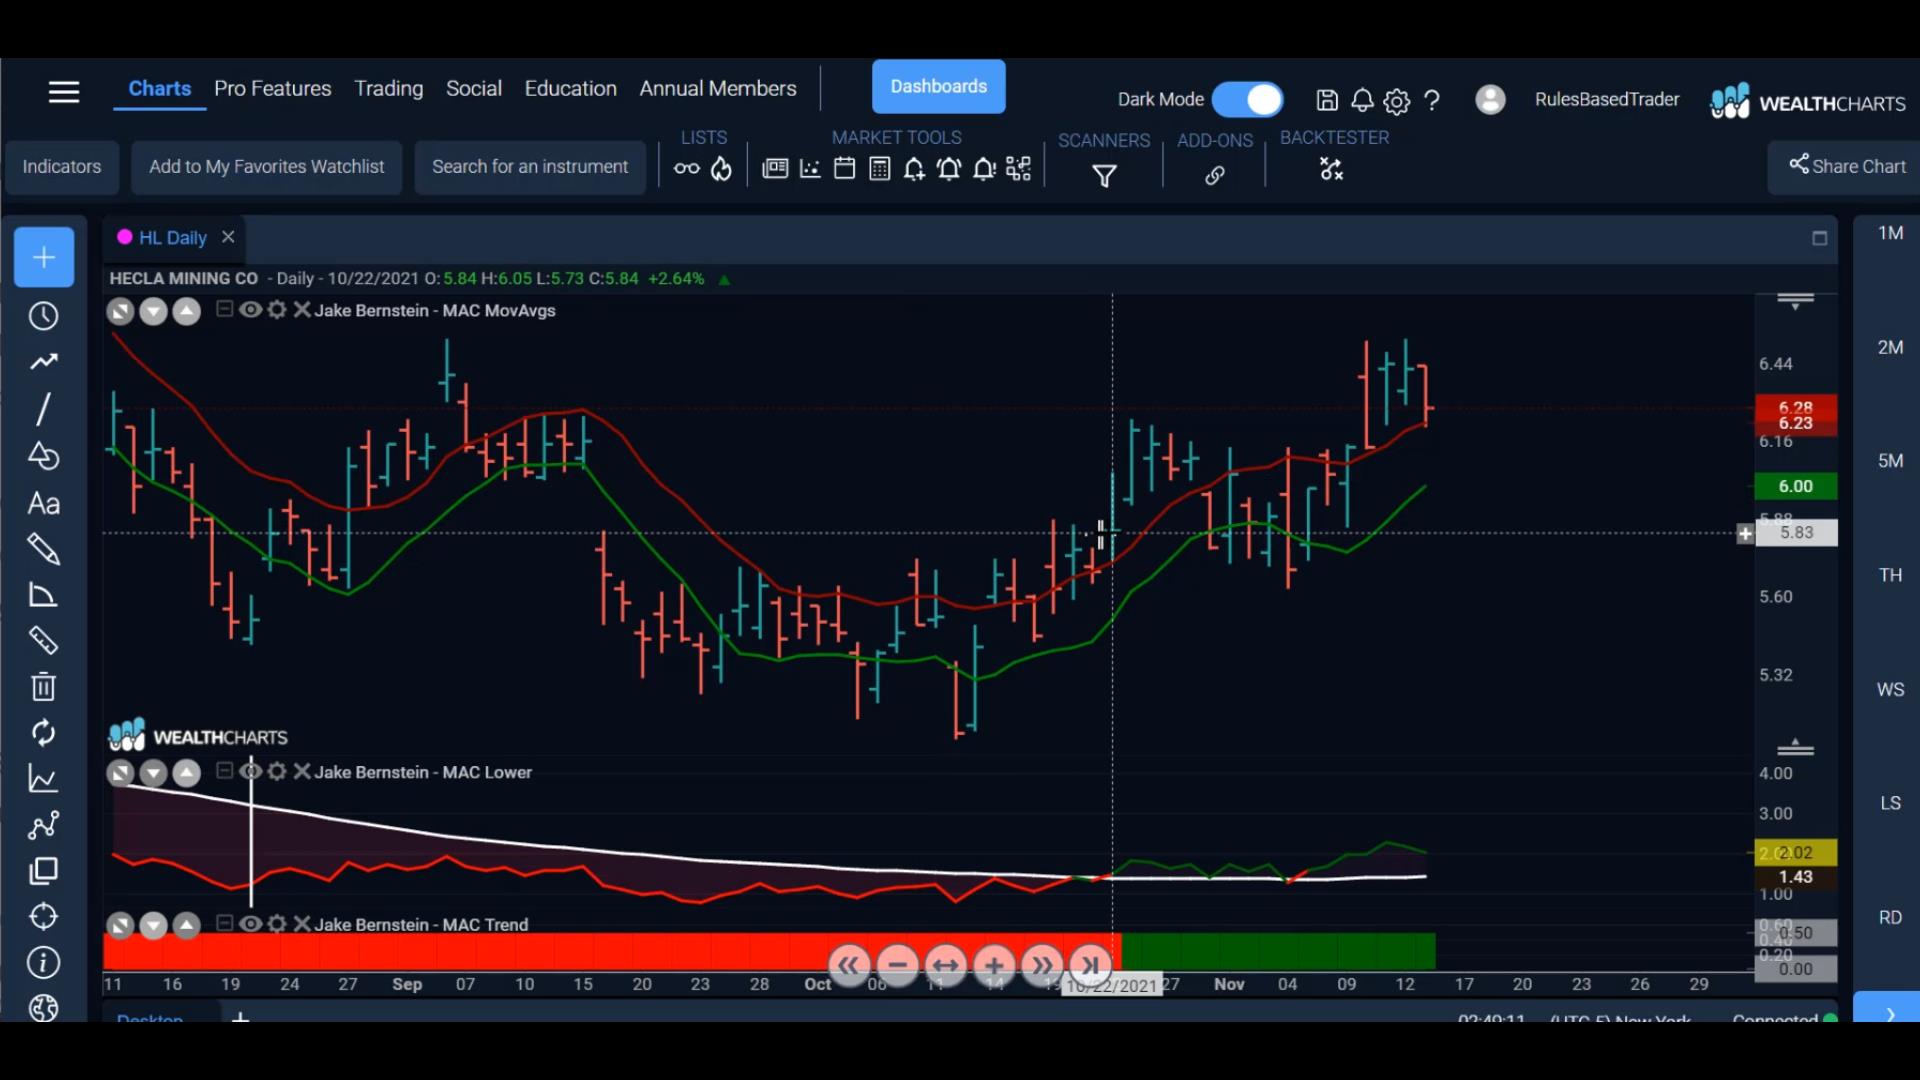Screen dimensions: 1920x1080
Task: Remove the MAC Lower indicator
Action: [302, 771]
